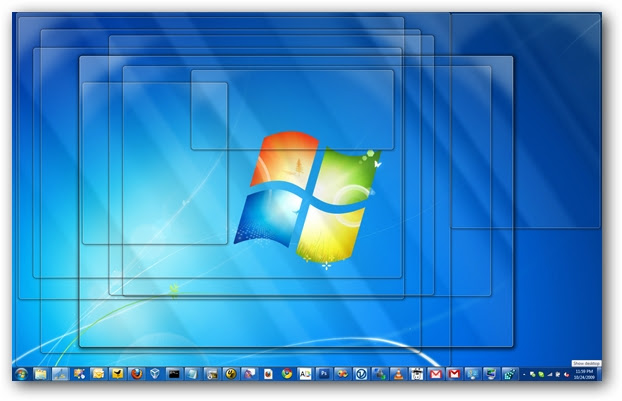This screenshot has height=401, width=622.
Task: Show hidden system tray icons arrow
Action: point(524,374)
